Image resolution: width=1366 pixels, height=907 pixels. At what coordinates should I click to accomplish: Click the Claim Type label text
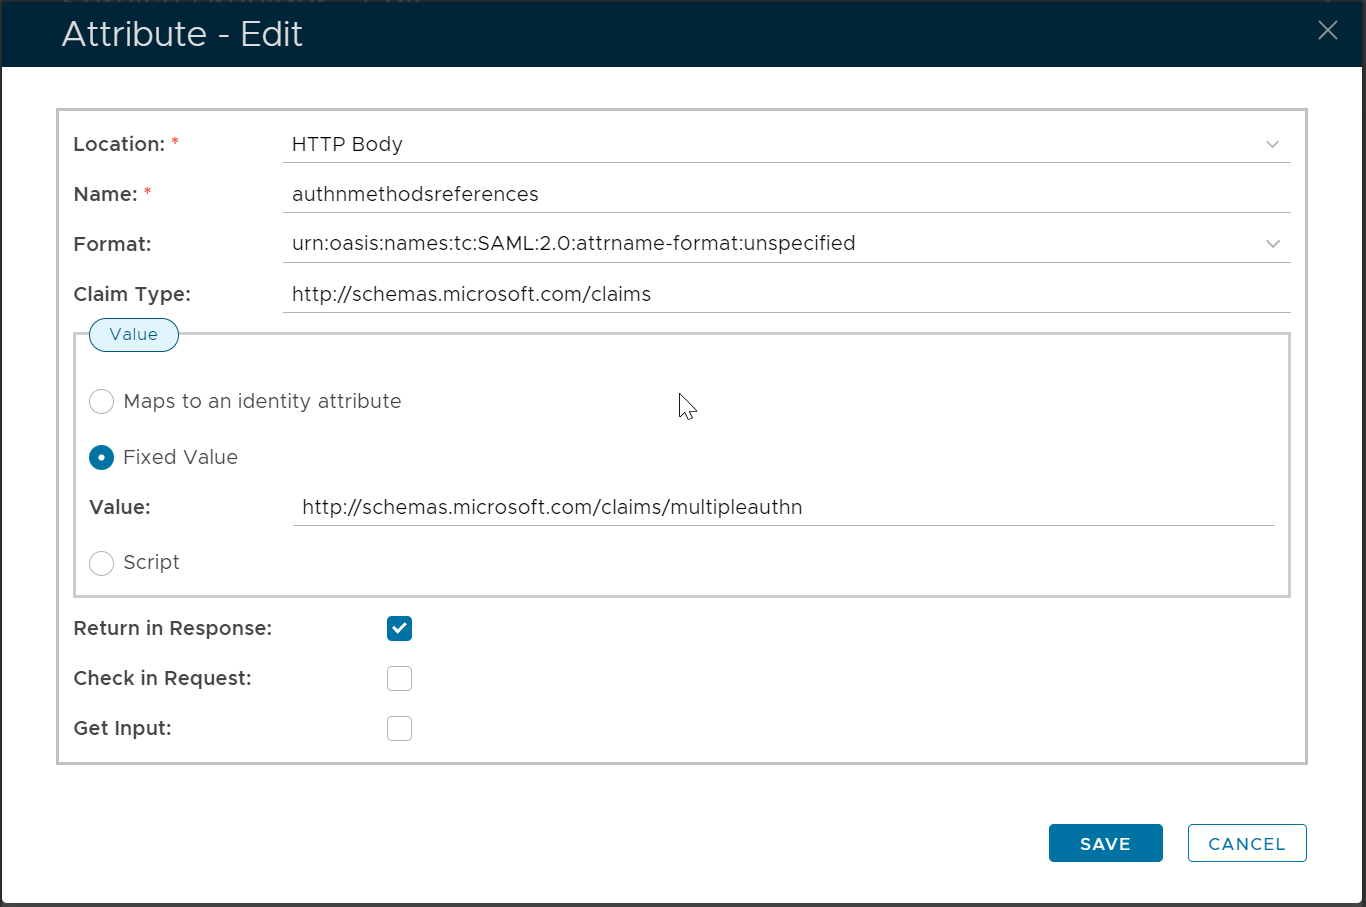(x=132, y=294)
